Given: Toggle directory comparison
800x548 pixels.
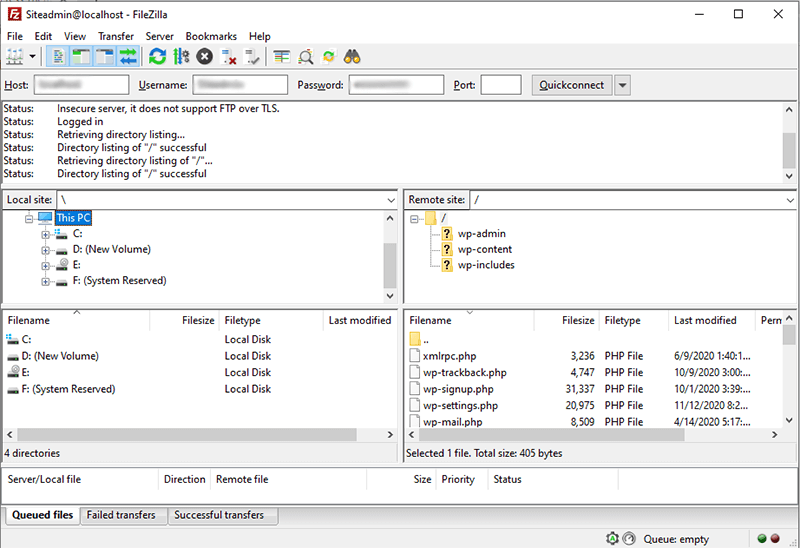Looking at the screenshot, I should tap(305, 57).
